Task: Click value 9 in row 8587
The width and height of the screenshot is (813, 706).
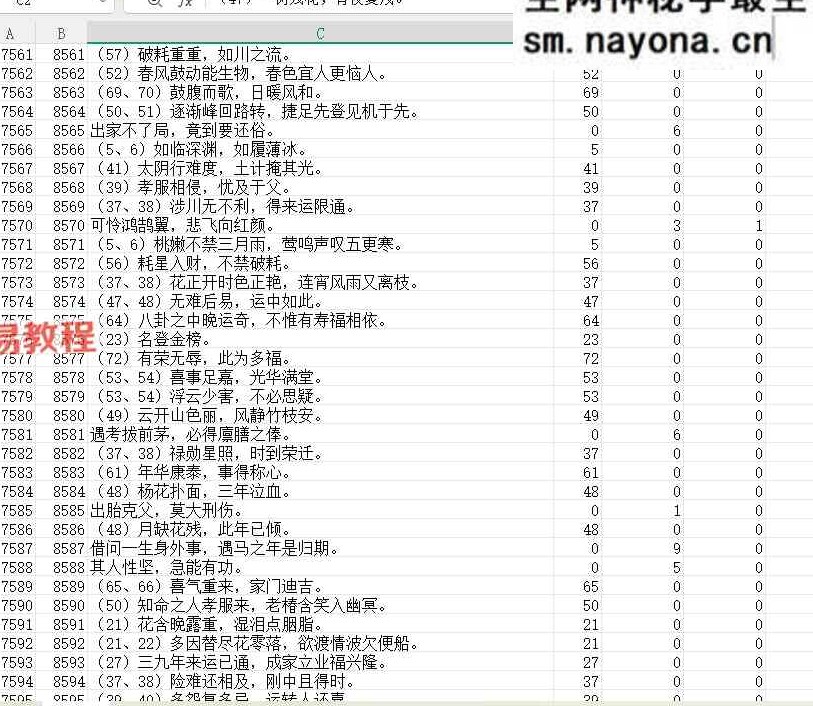Action: (x=677, y=548)
